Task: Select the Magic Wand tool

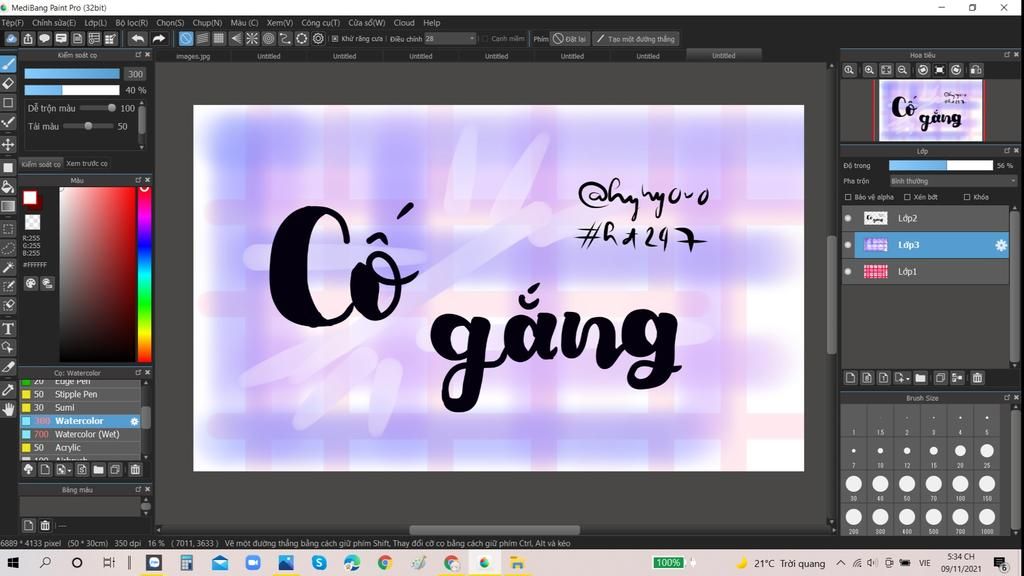Action: [x=8, y=267]
